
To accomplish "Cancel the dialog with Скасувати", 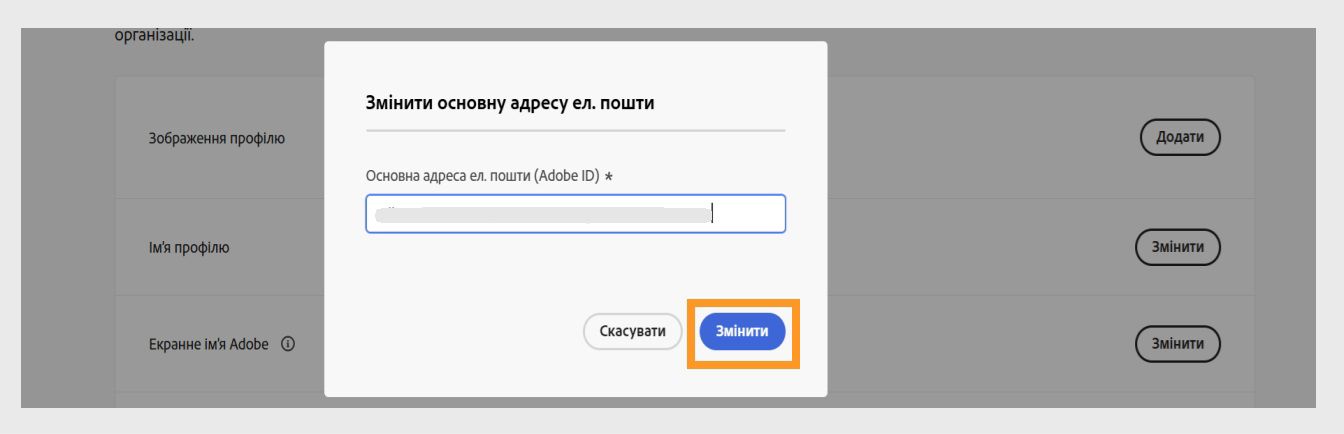I will 632,331.
